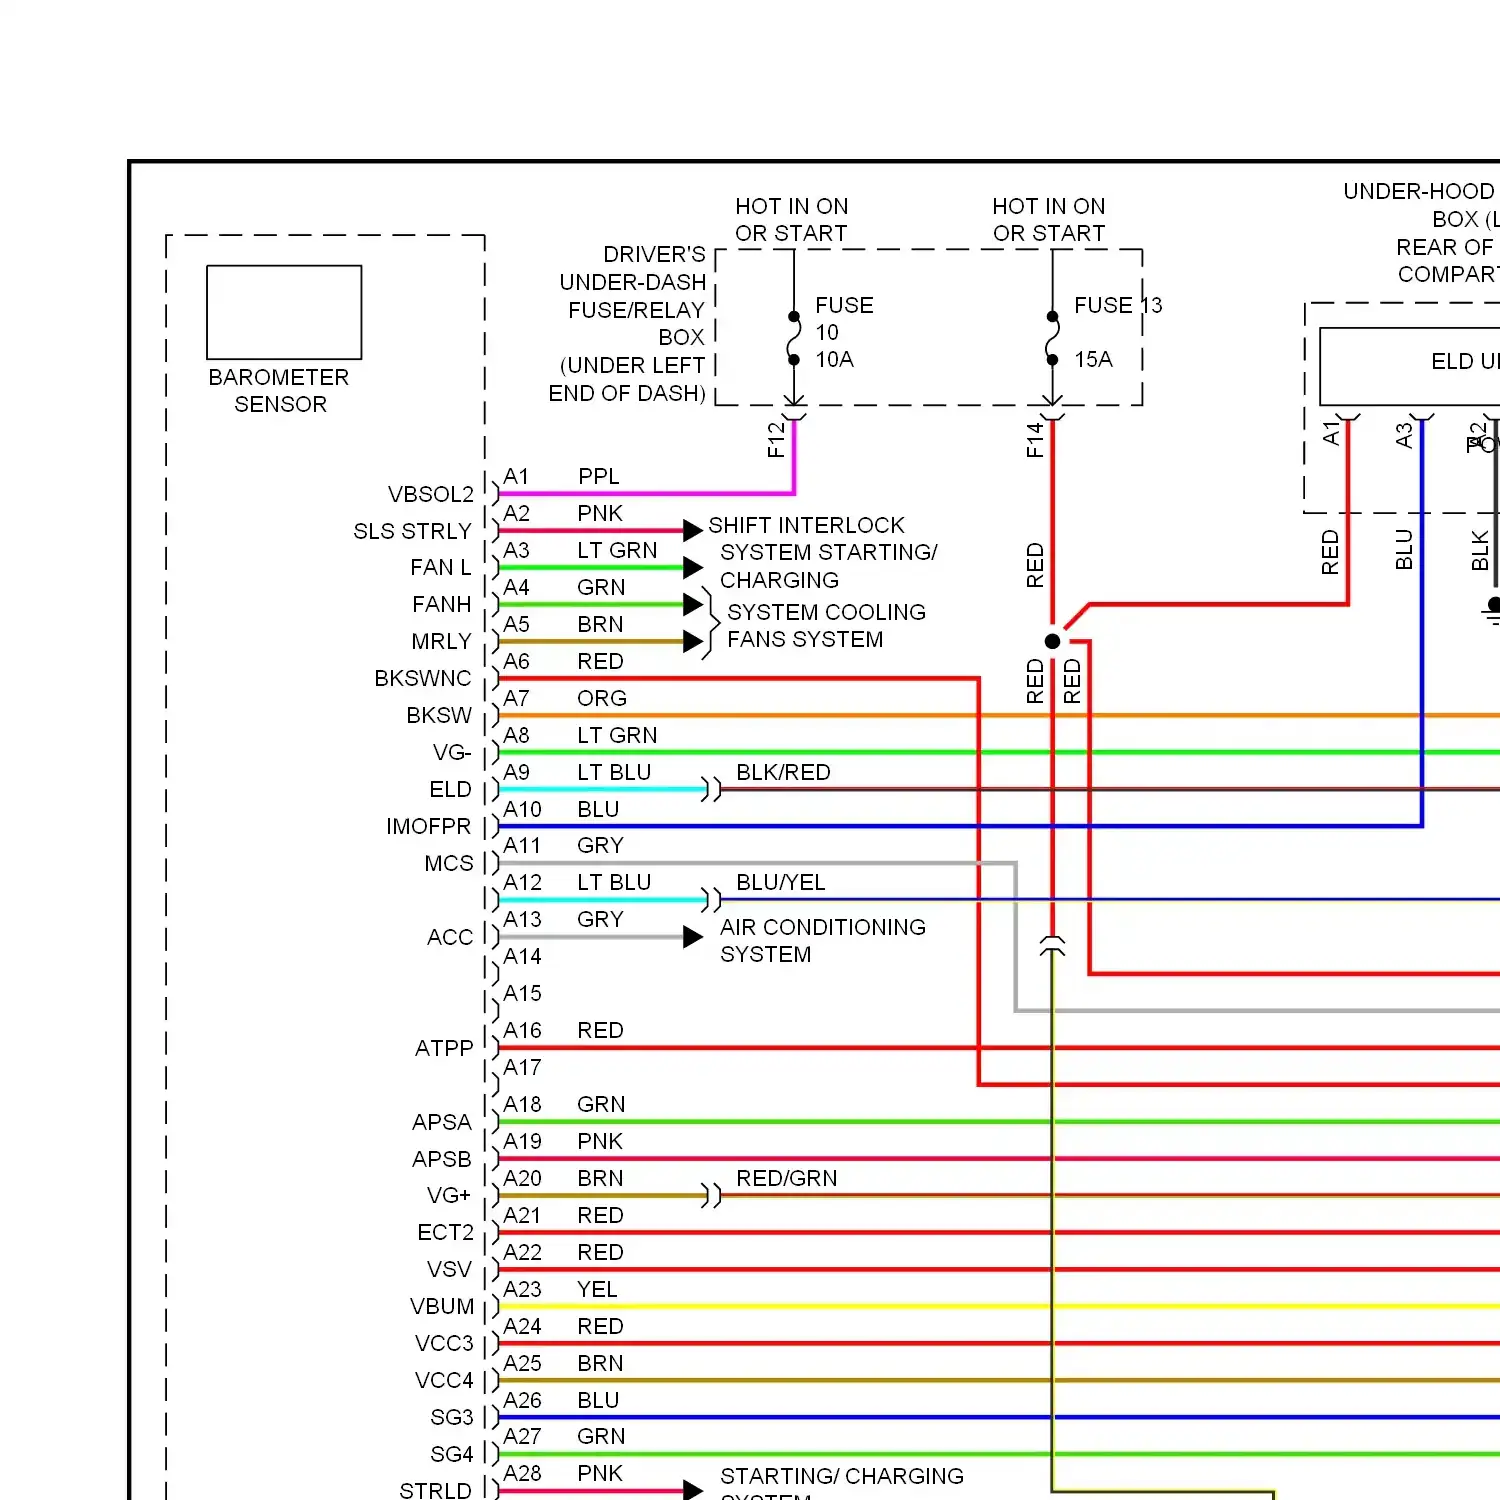Click the ELD A1 terminal connector
Viewport: 1500px width, 1500px height.
coord(1348,417)
